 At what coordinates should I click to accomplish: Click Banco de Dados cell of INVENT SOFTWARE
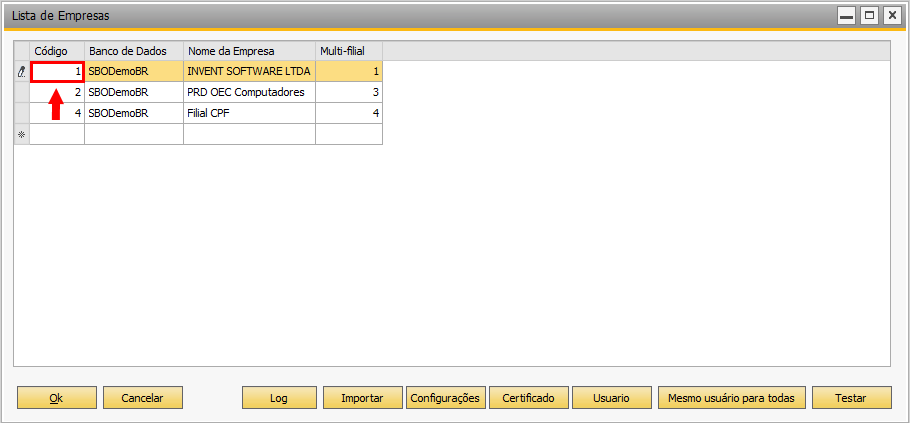pyautogui.click(x=134, y=71)
